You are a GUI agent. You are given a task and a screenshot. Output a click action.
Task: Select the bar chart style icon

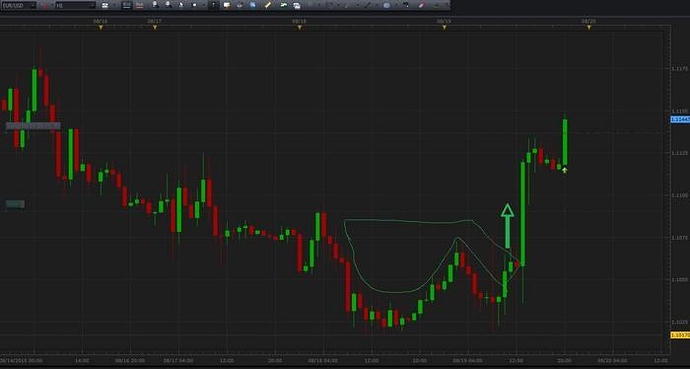(126, 5)
